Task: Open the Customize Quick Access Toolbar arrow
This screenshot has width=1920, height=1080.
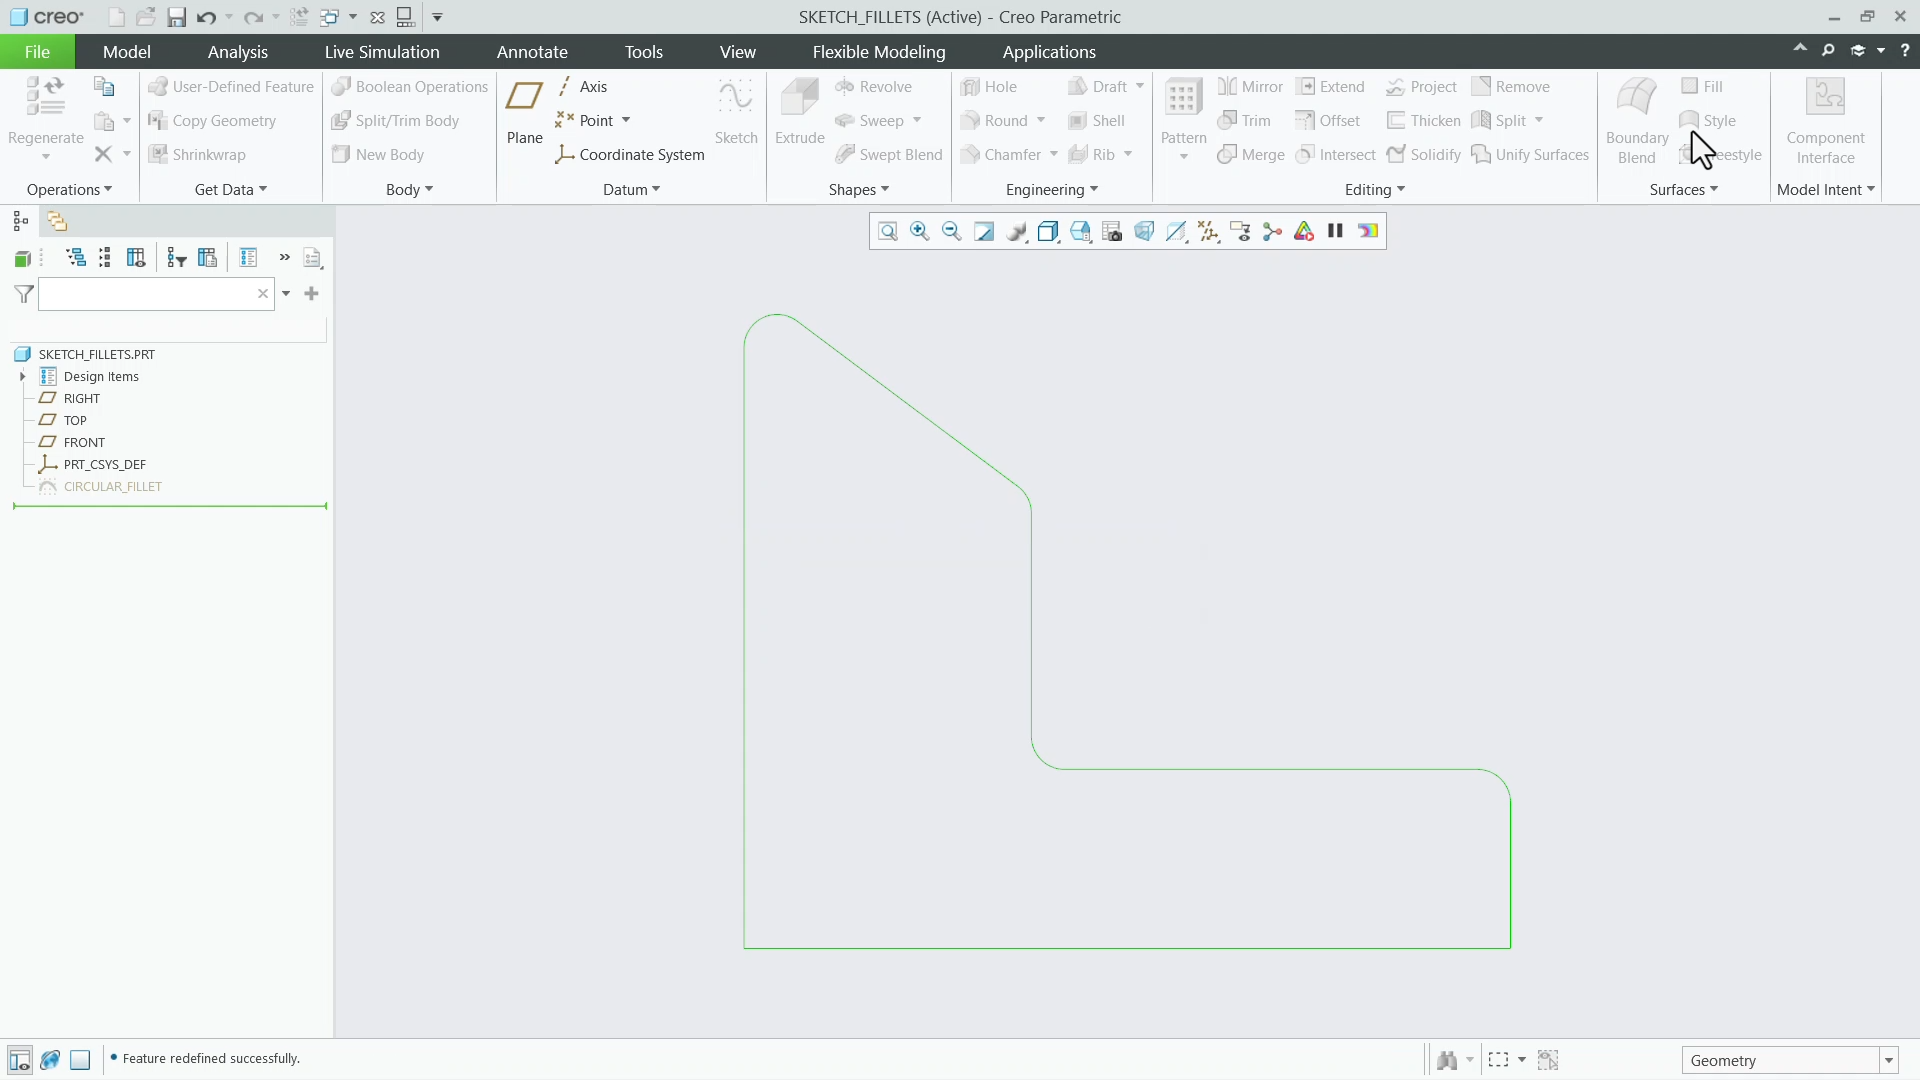Action: pyautogui.click(x=437, y=17)
